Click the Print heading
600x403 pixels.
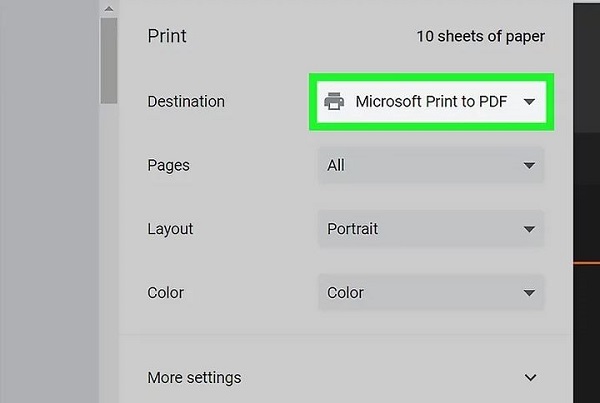167,36
